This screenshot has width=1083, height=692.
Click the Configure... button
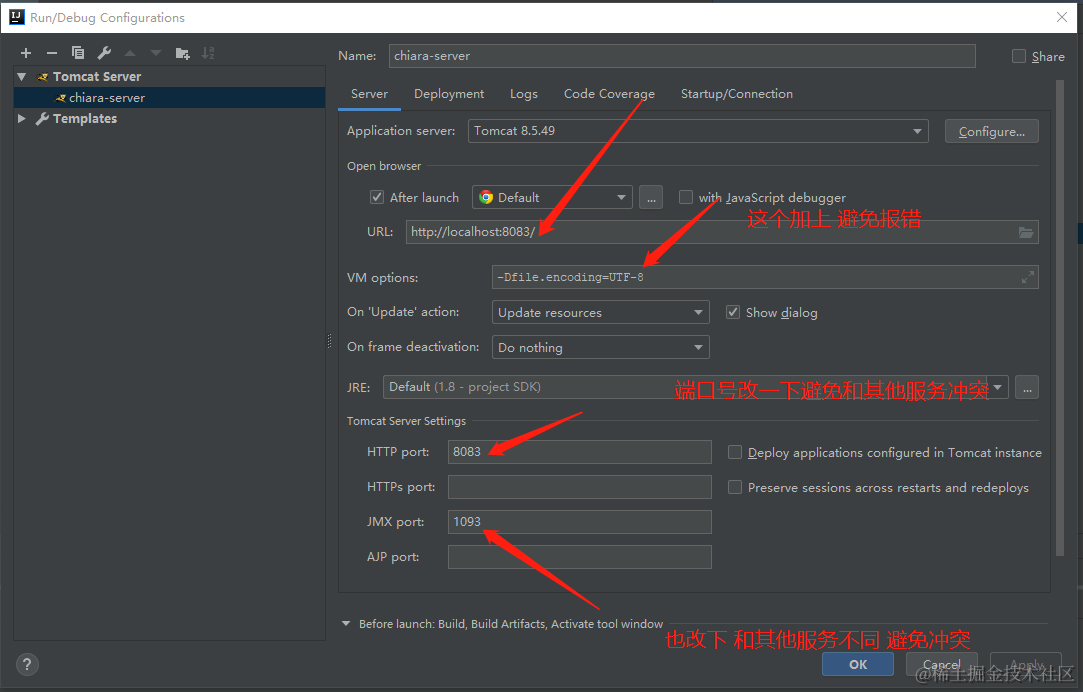tap(991, 131)
